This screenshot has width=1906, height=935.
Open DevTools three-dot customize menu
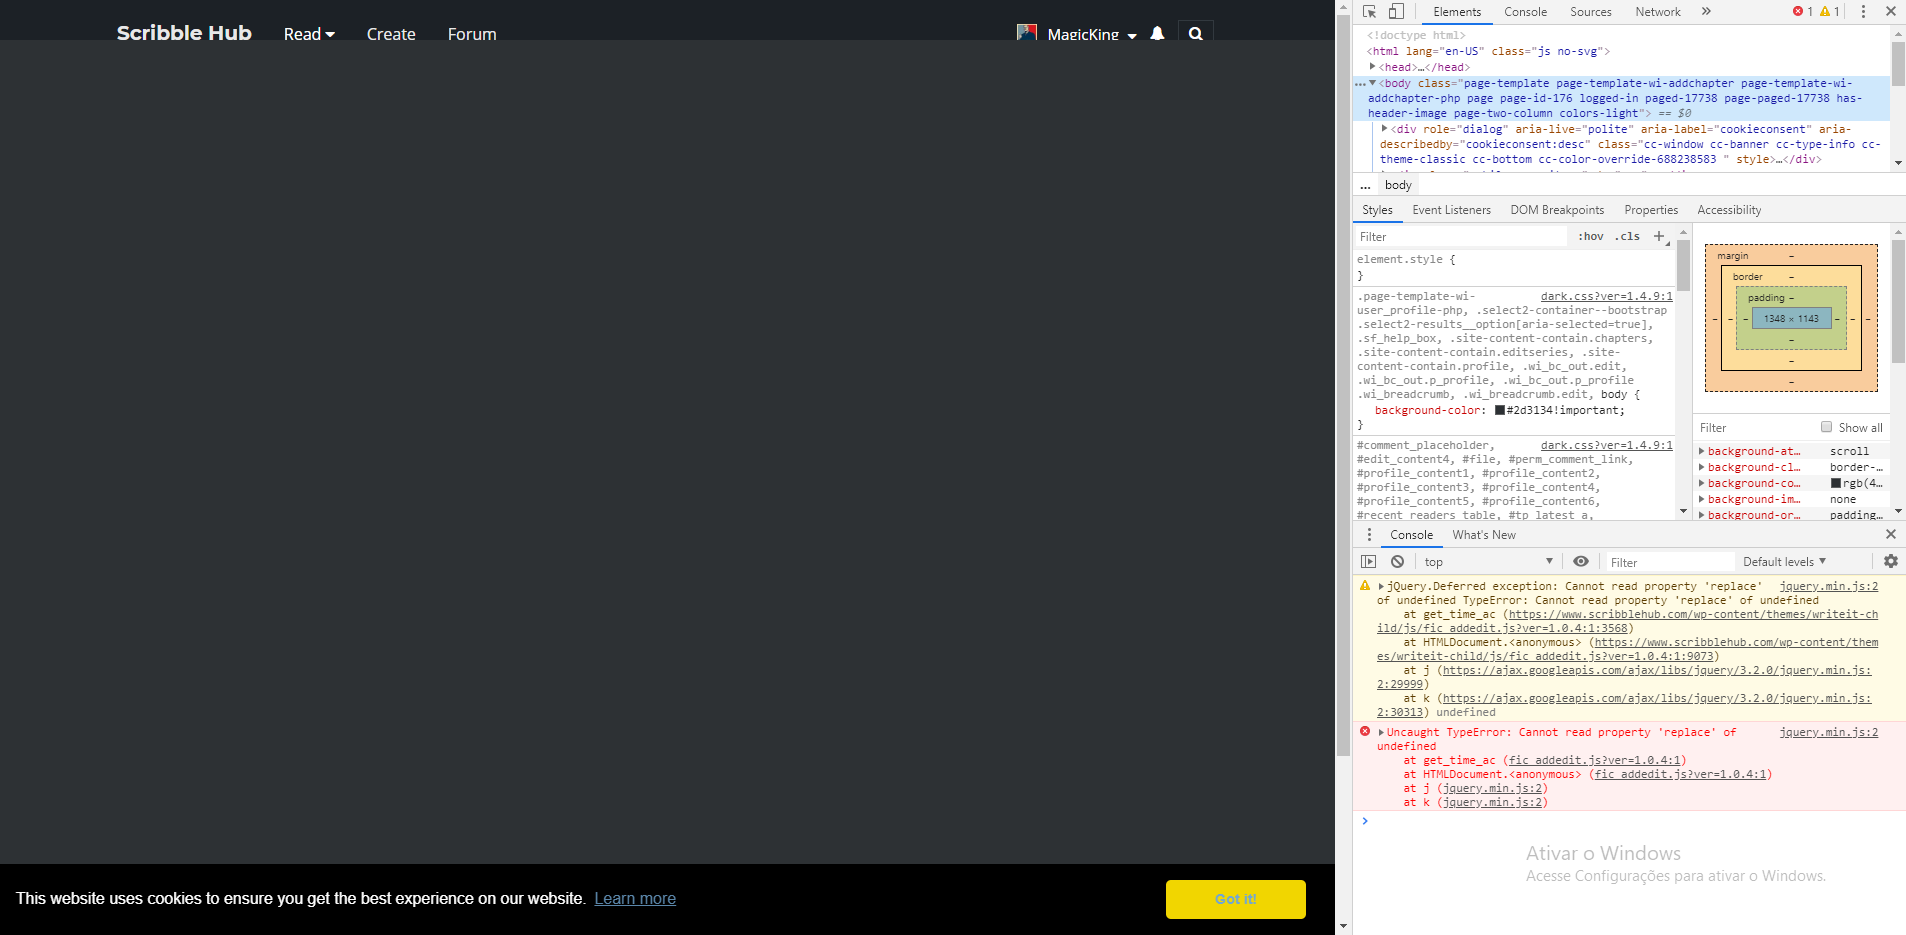pos(1863,12)
